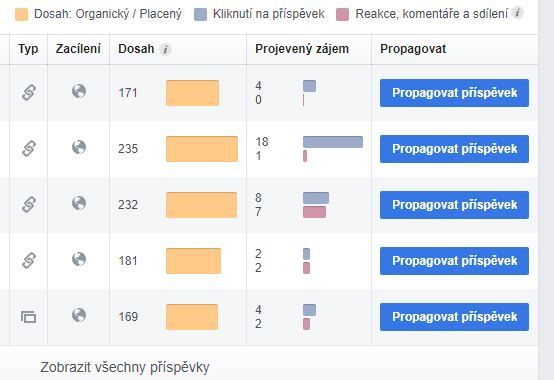Open the info icon next to Dosah header
This screenshot has width=554, height=380.
pos(165,49)
